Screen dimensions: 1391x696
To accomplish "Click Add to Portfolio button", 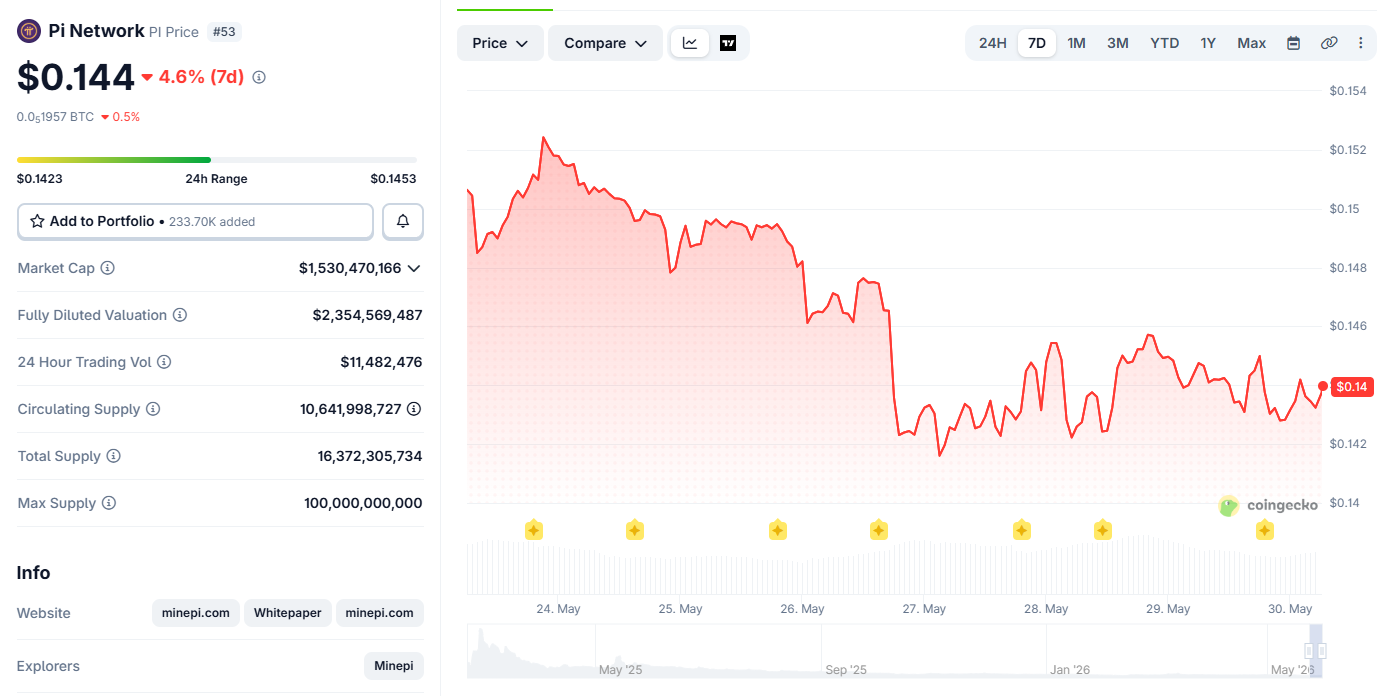I will click(195, 221).
